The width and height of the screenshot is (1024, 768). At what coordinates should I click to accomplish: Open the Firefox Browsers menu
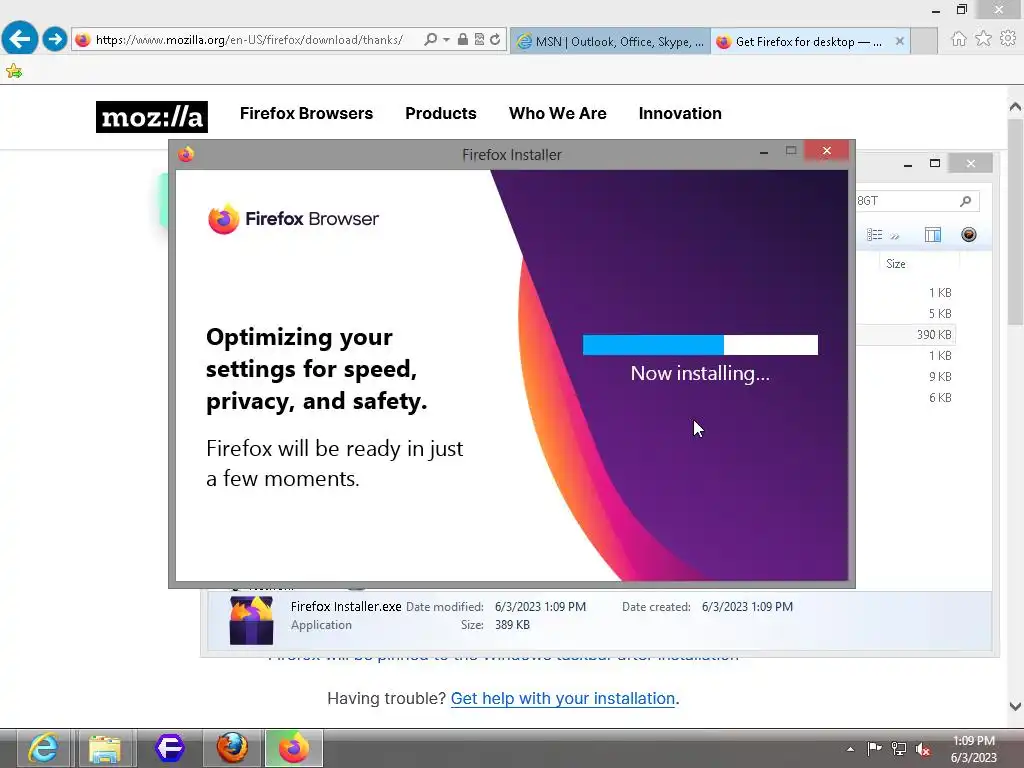306,113
